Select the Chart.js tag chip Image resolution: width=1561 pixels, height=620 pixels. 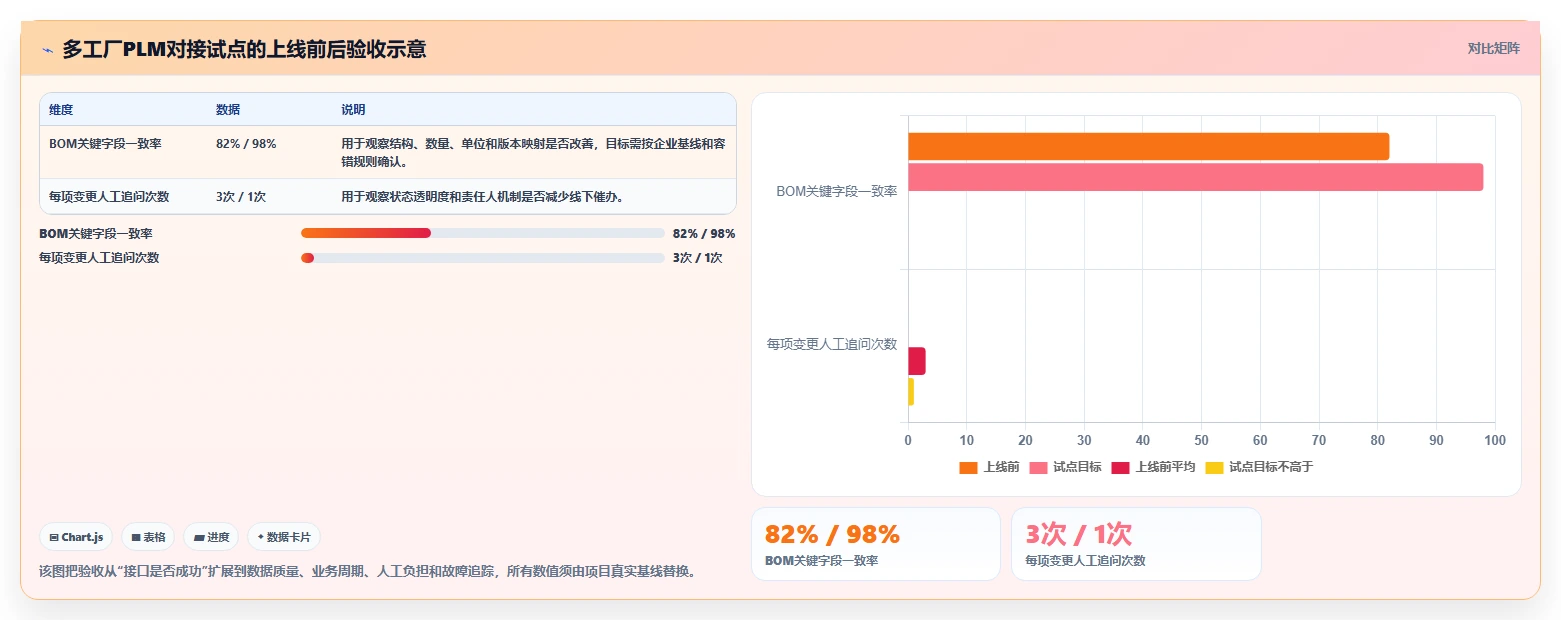coord(76,537)
